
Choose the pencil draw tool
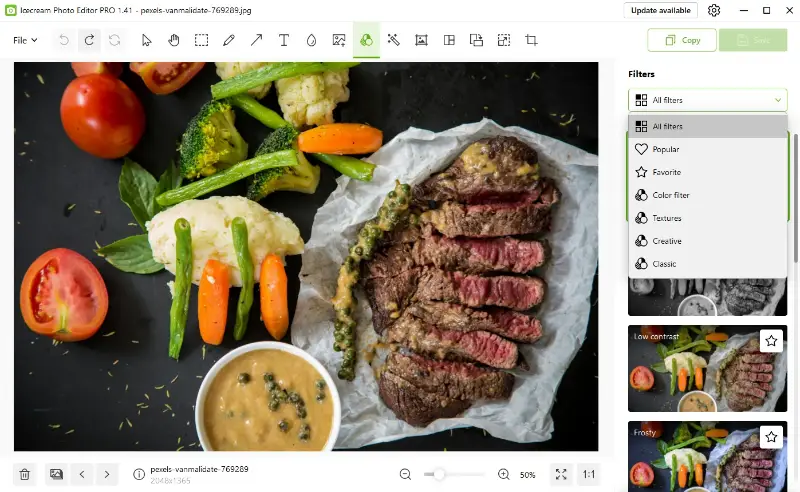pyautogui.click(x=229, y=40)
